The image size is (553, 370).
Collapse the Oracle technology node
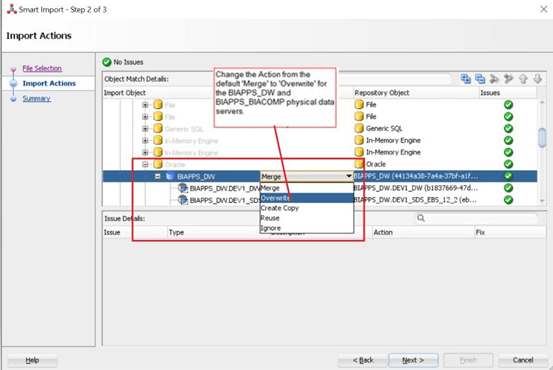[x=145, y=164]
